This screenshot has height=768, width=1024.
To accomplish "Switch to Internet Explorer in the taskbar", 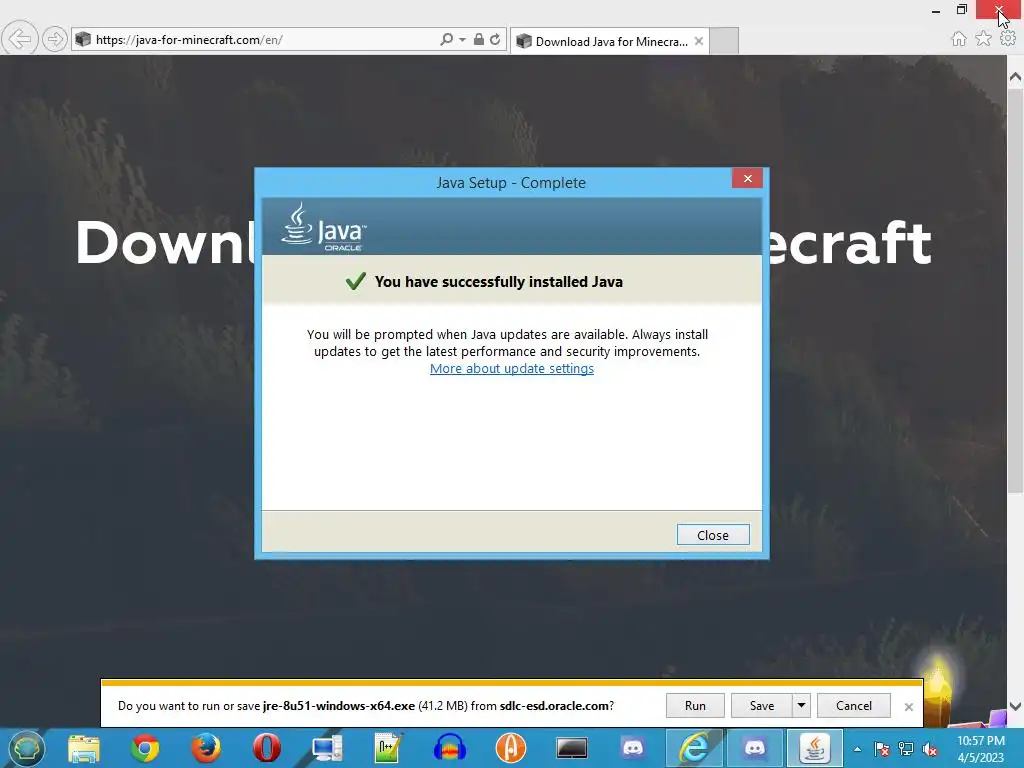I will [694, 748].
